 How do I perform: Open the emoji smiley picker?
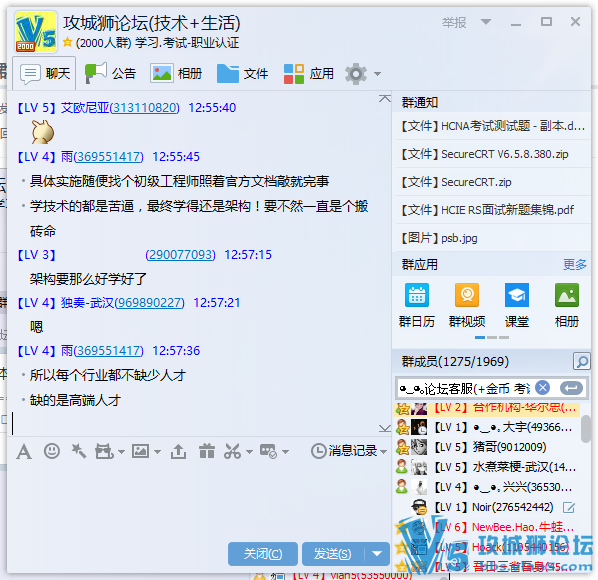(x=51, y=451)
